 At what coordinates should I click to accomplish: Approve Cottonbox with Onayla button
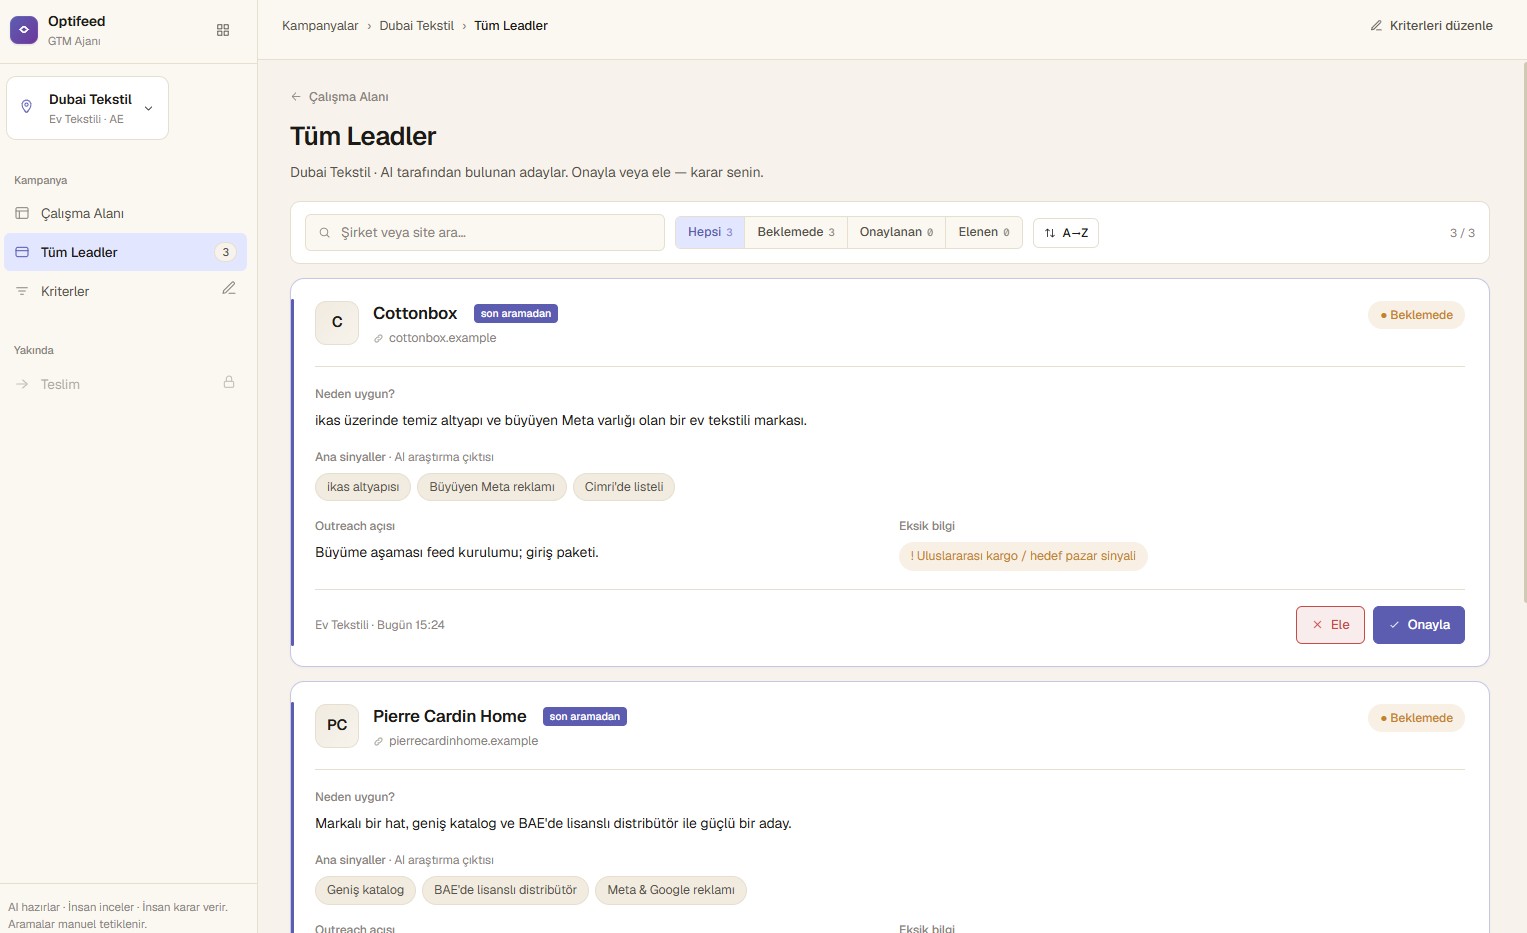1419,625
